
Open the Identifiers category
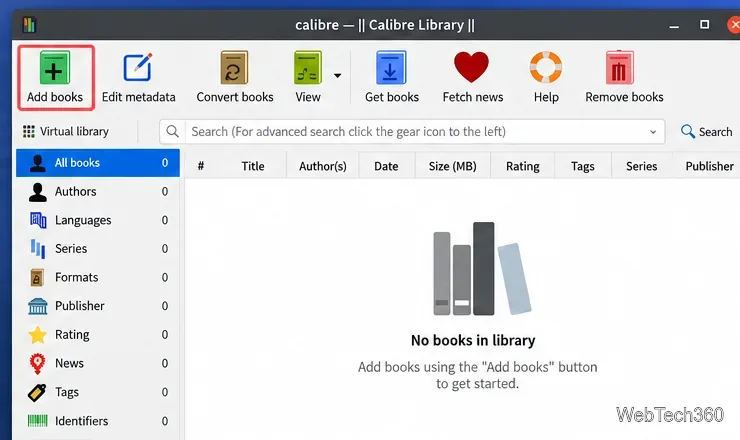[x=98, y=421]
